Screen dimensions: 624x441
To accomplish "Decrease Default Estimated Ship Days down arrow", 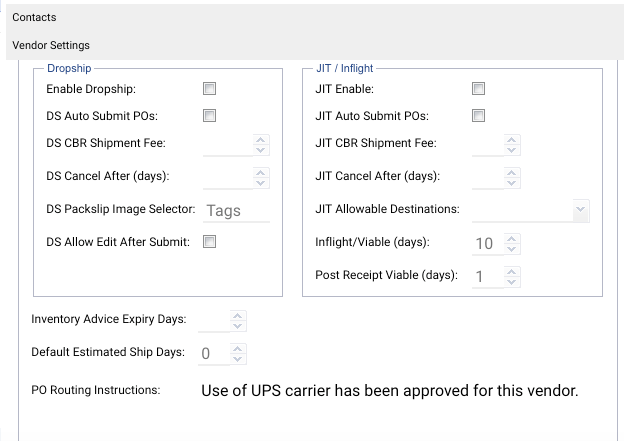I will click(x=238, y=359).
